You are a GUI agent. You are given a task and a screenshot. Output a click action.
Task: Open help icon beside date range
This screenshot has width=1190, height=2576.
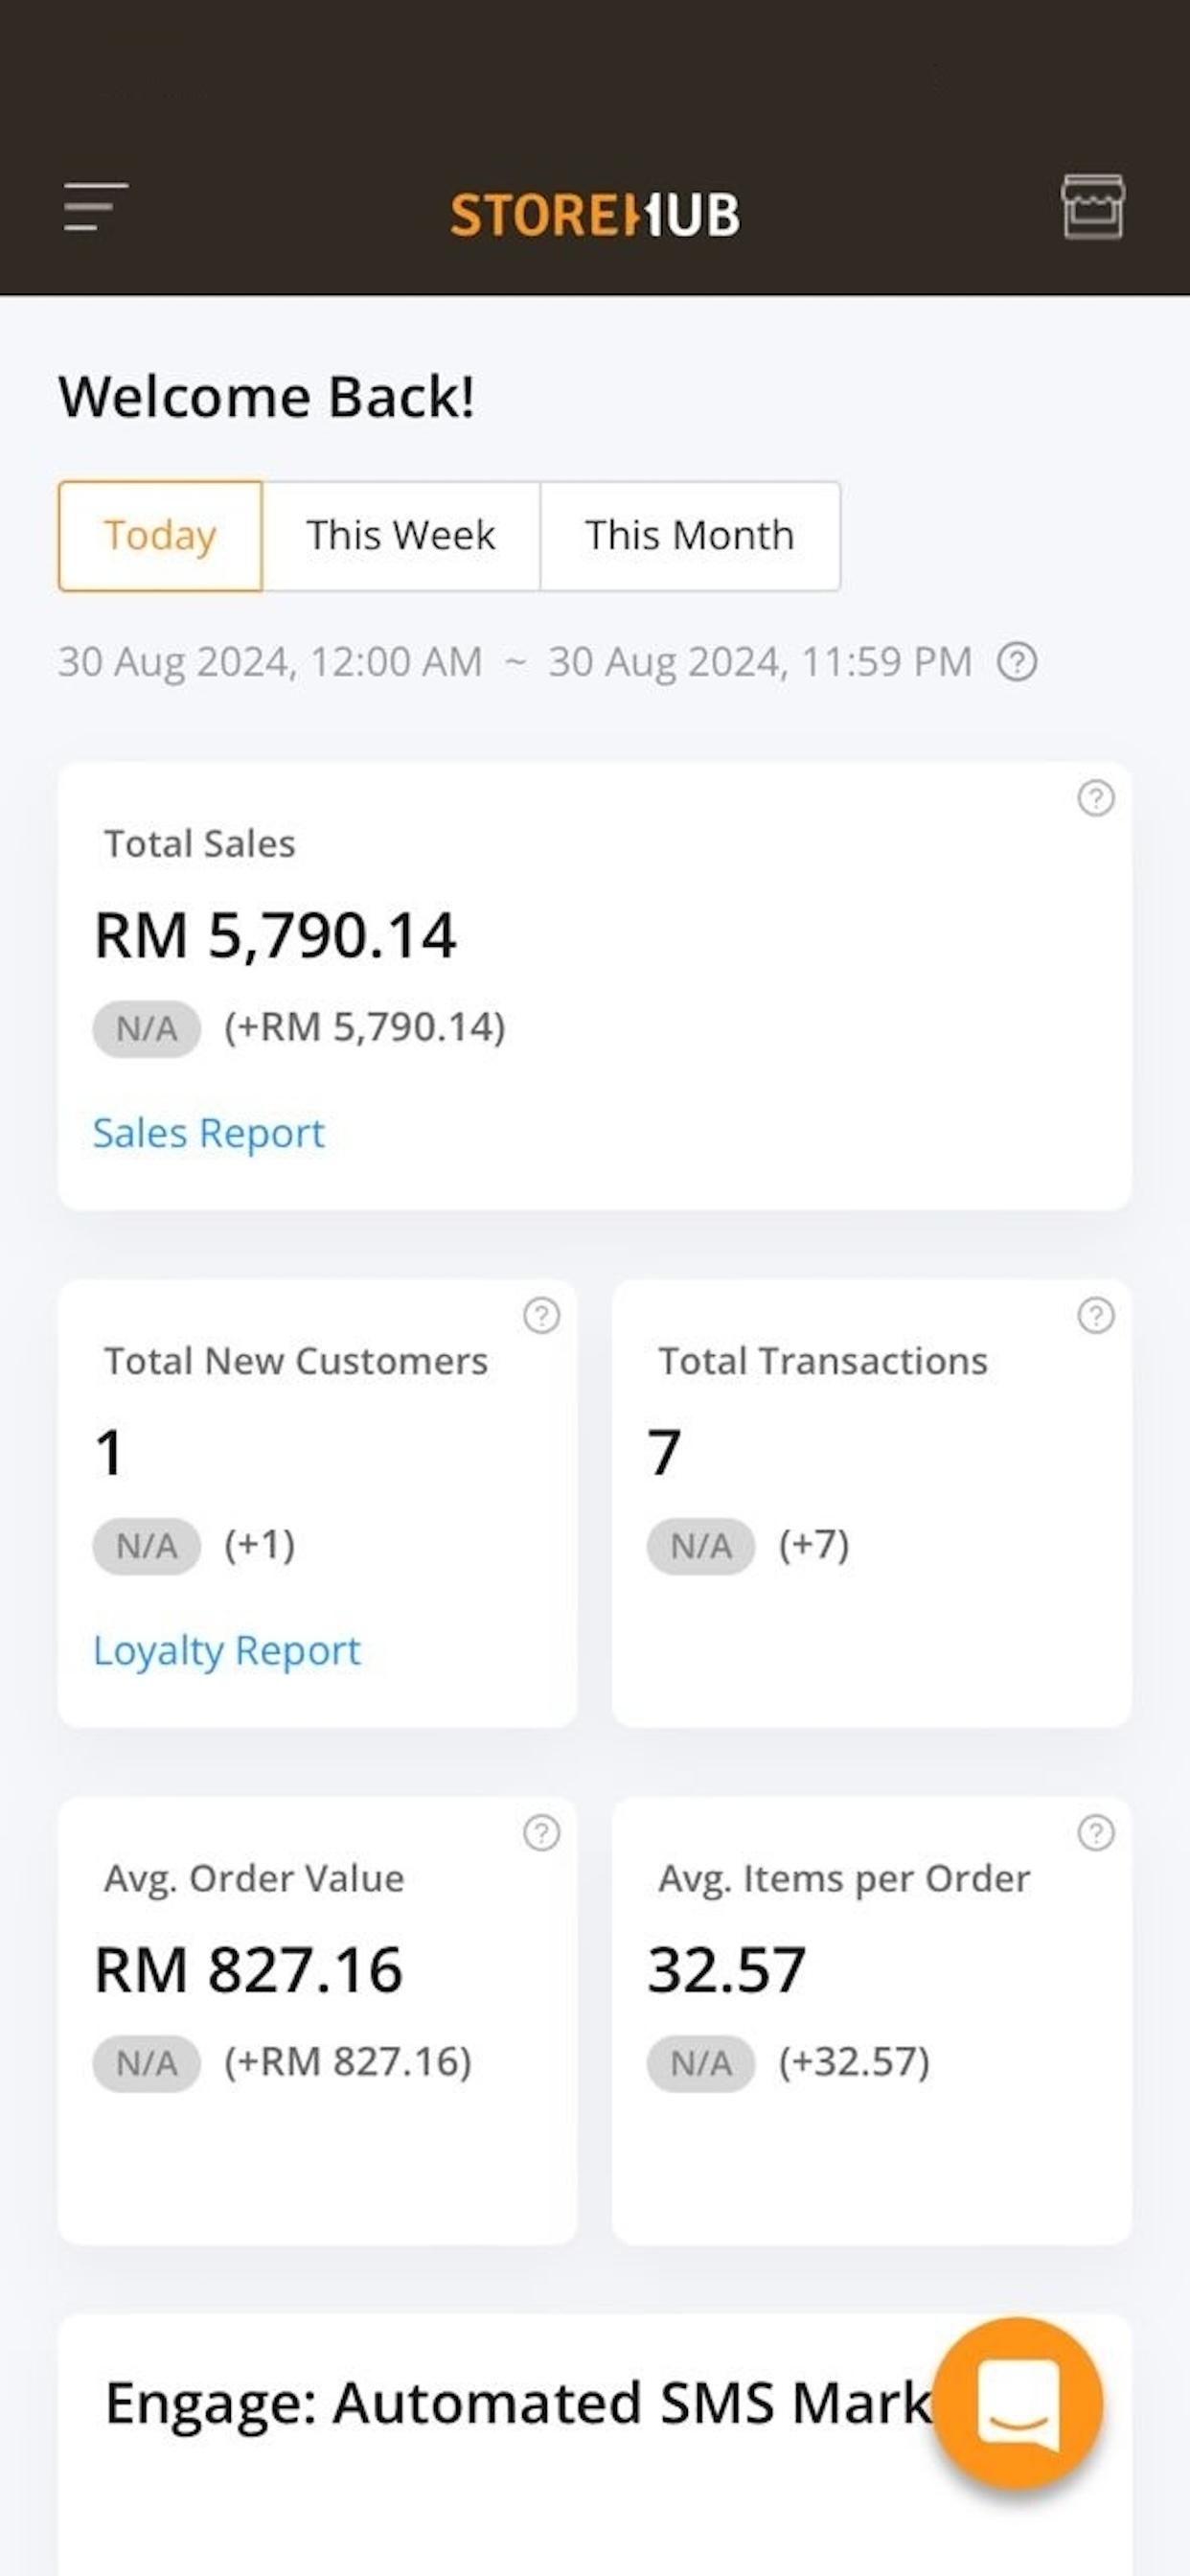coord(1017,662)
